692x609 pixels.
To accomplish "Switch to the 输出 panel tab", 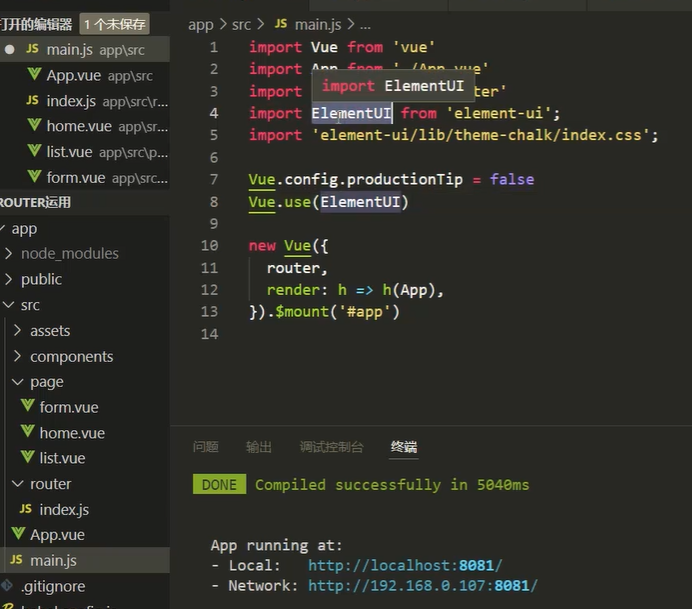I will tap(259, 447).
